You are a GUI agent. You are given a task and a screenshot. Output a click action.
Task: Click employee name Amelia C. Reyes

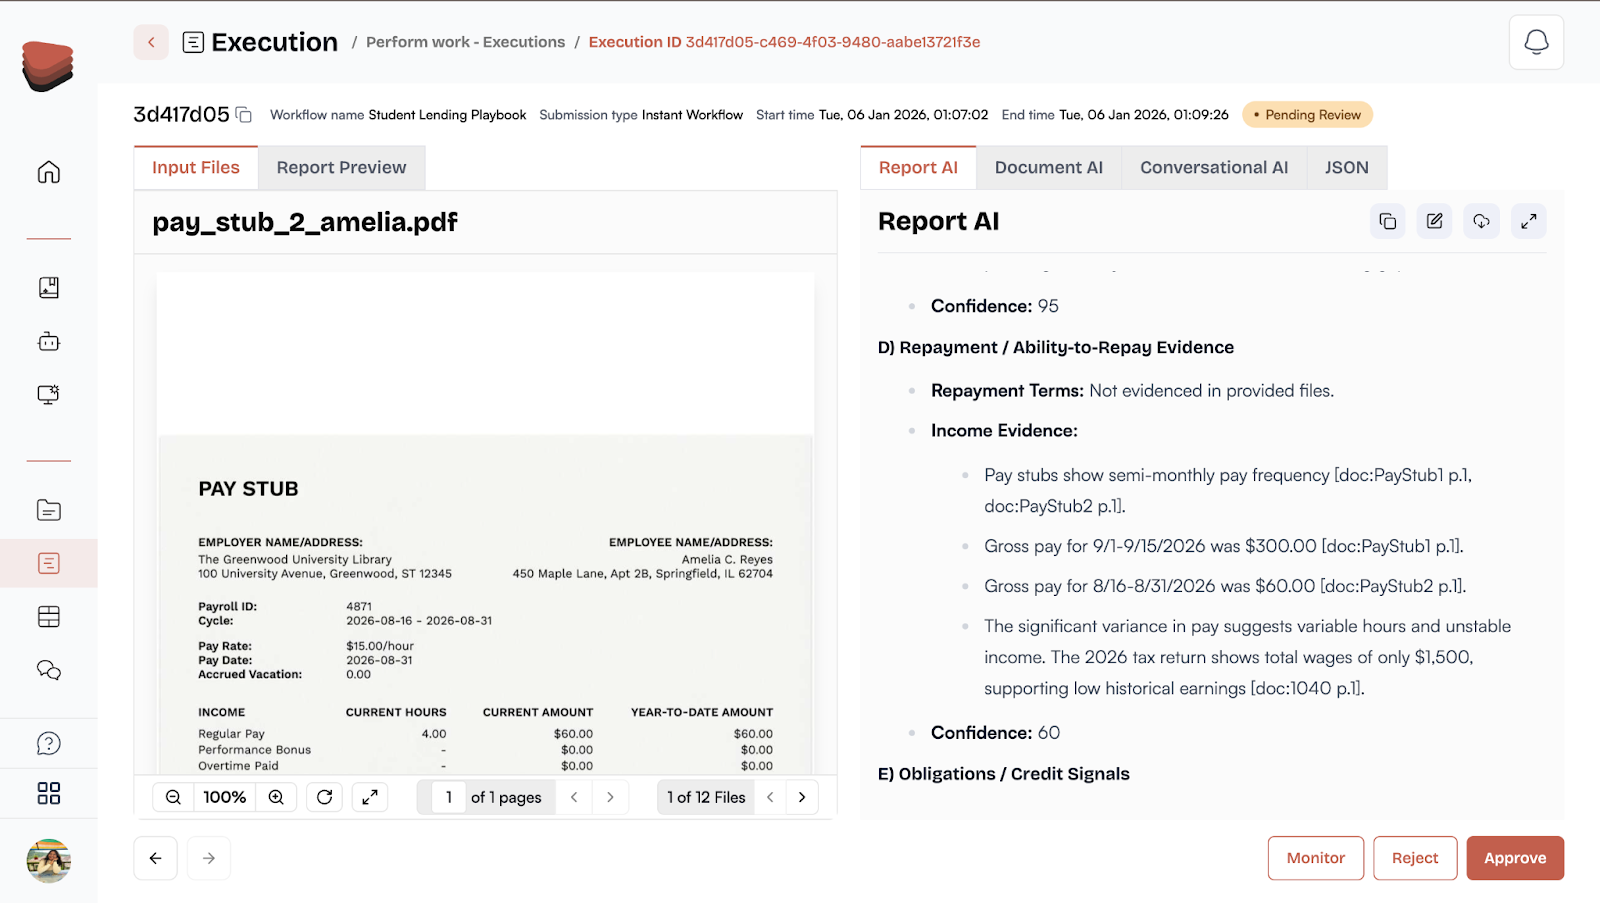coord(727,560)
